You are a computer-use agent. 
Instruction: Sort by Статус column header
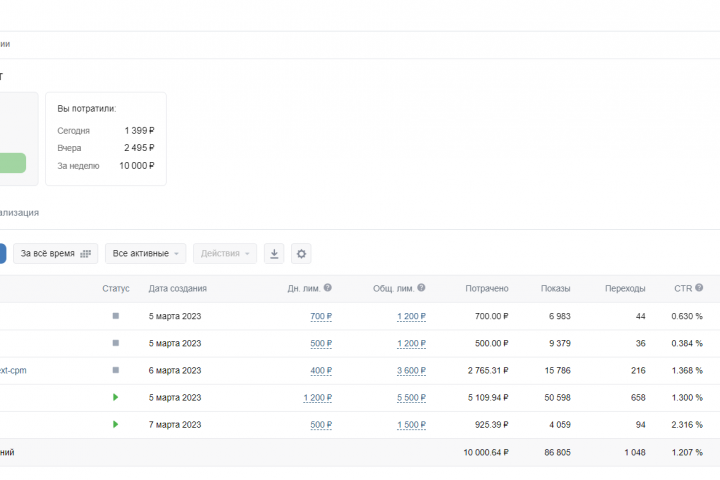116,288
